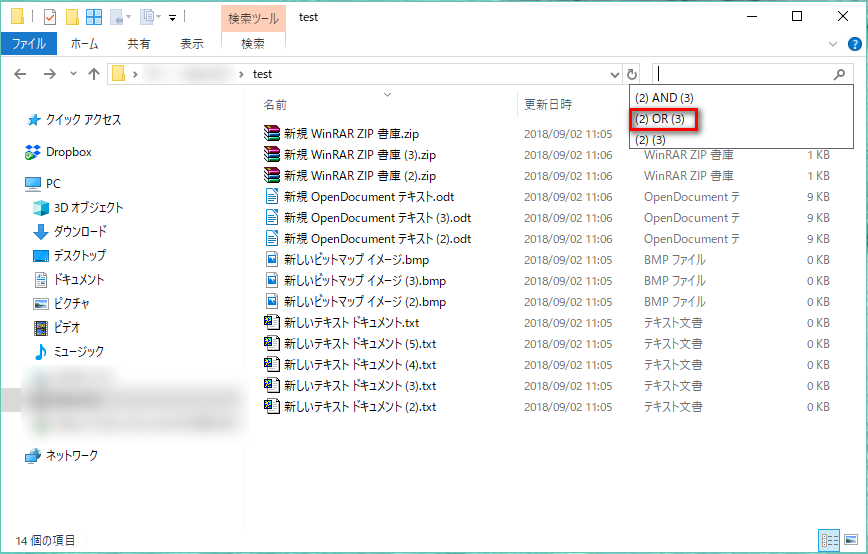Expand the ribbon using the chevron

pos(833,44)
